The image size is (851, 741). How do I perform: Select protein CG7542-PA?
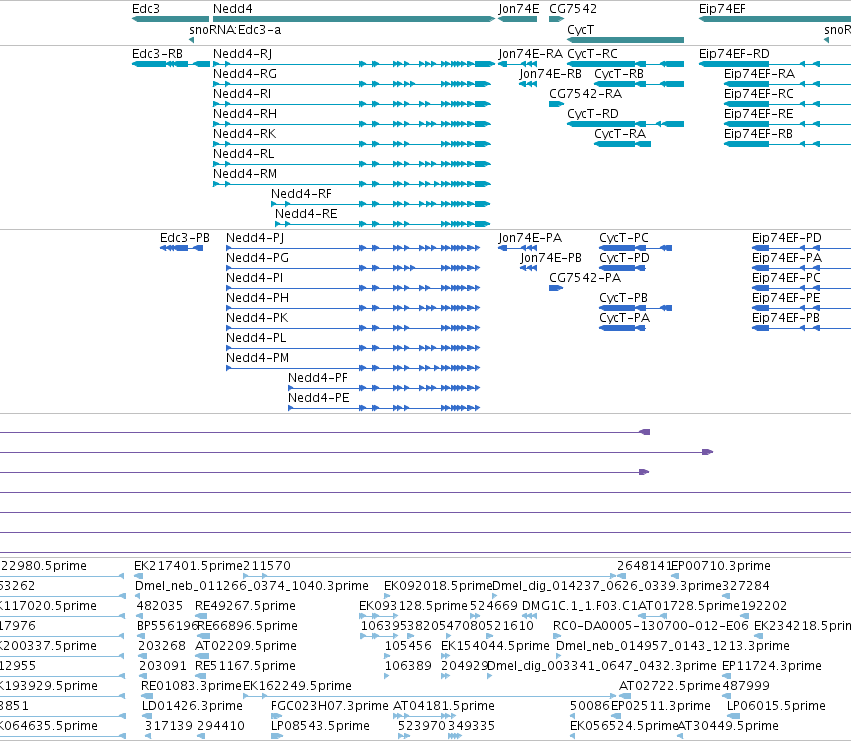(x=585, y=278)
